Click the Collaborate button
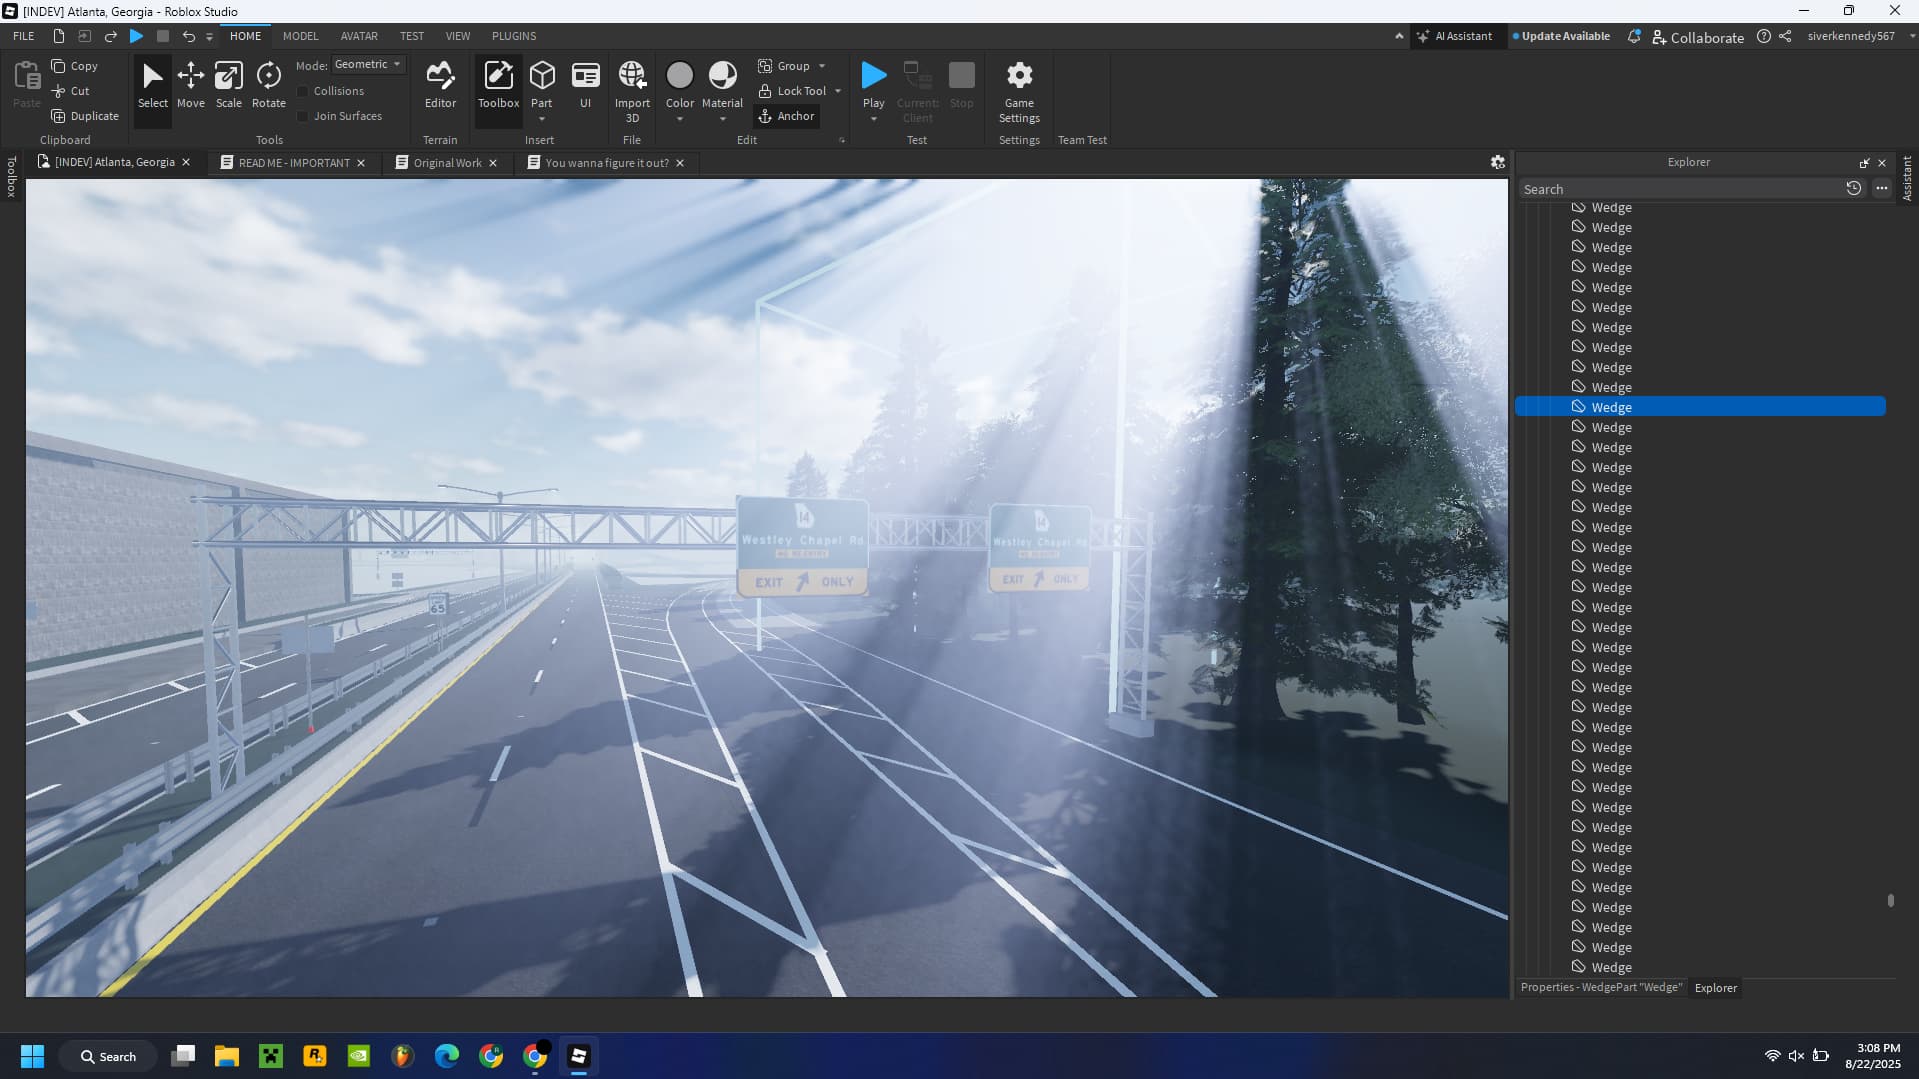 point(1698,37)
